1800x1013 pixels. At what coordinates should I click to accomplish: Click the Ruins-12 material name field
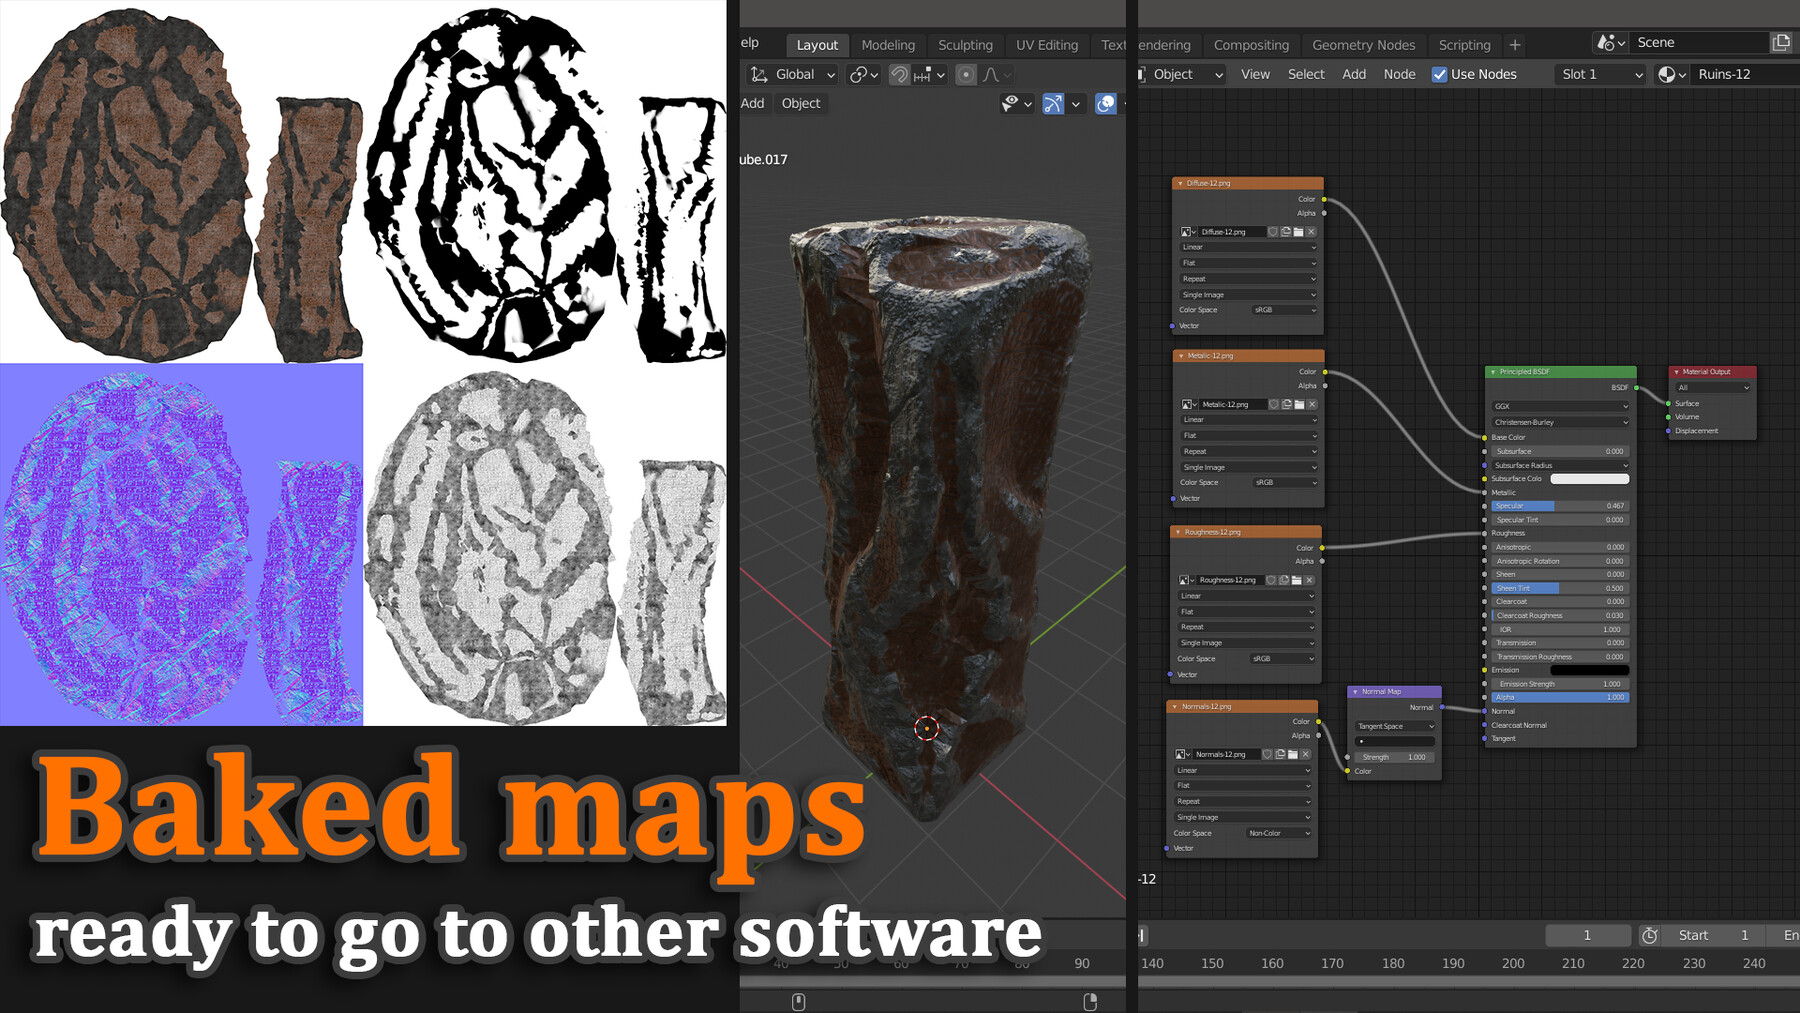(1744, 74)
